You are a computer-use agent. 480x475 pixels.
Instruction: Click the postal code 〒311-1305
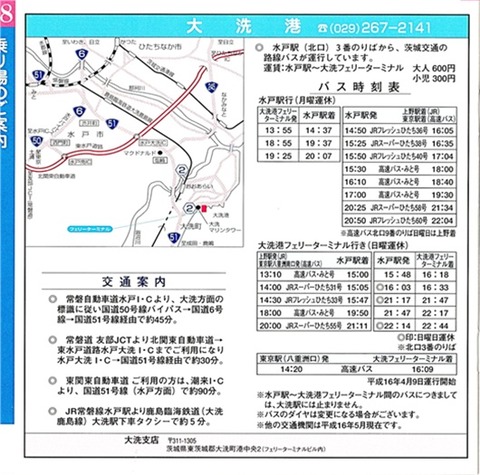[x=182, y=441]
